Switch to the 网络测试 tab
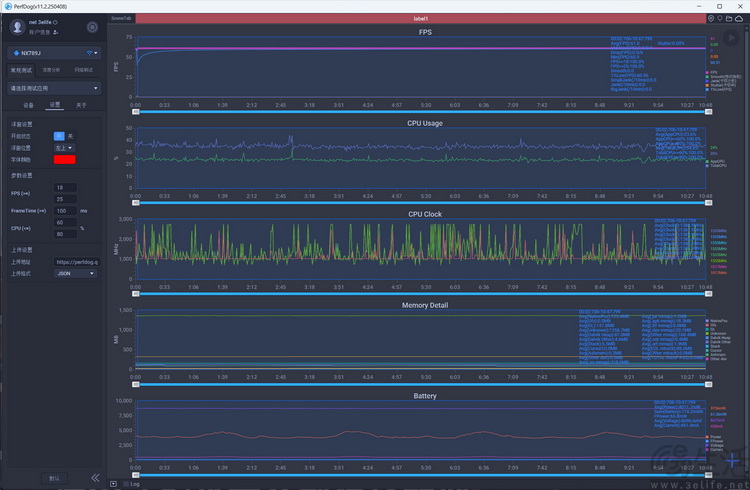 [x=83, y=70]
